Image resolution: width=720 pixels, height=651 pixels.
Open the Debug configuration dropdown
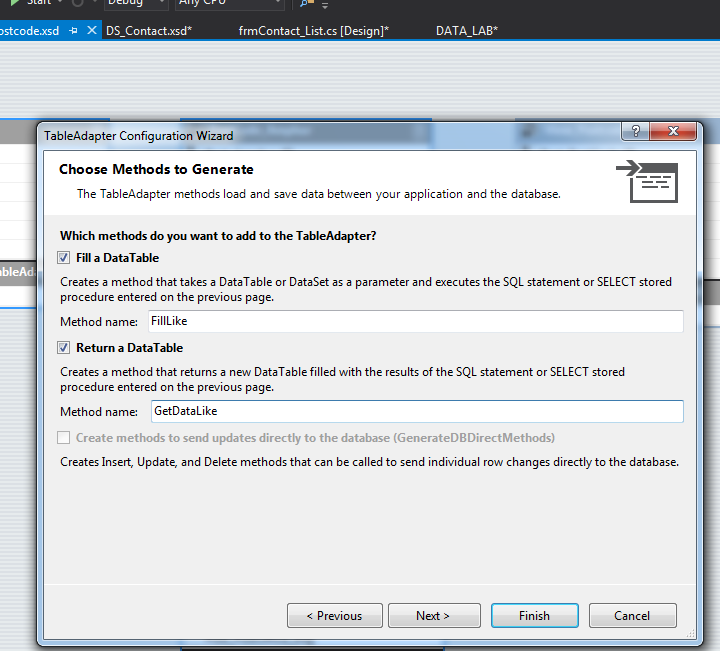click(x=136, y=3)
